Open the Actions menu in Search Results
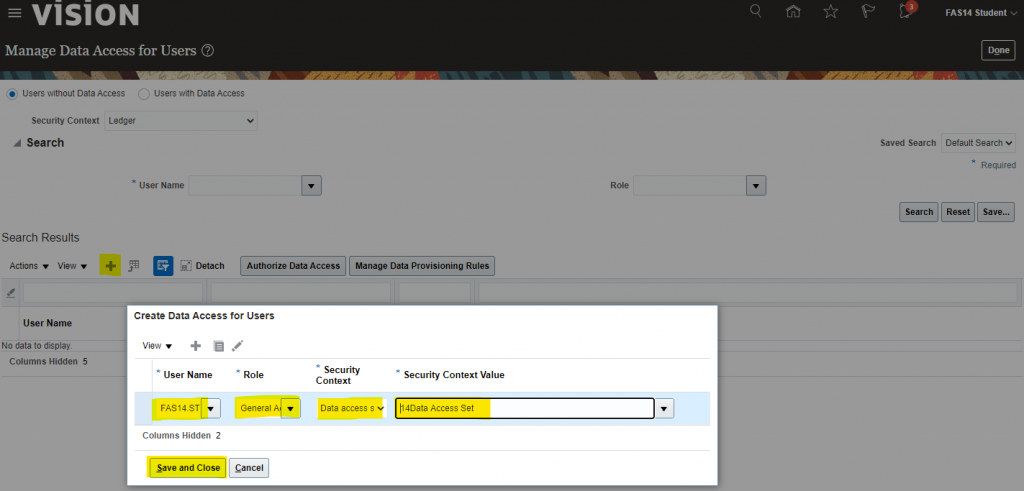Screen dimensions: 1024x491 28,266
